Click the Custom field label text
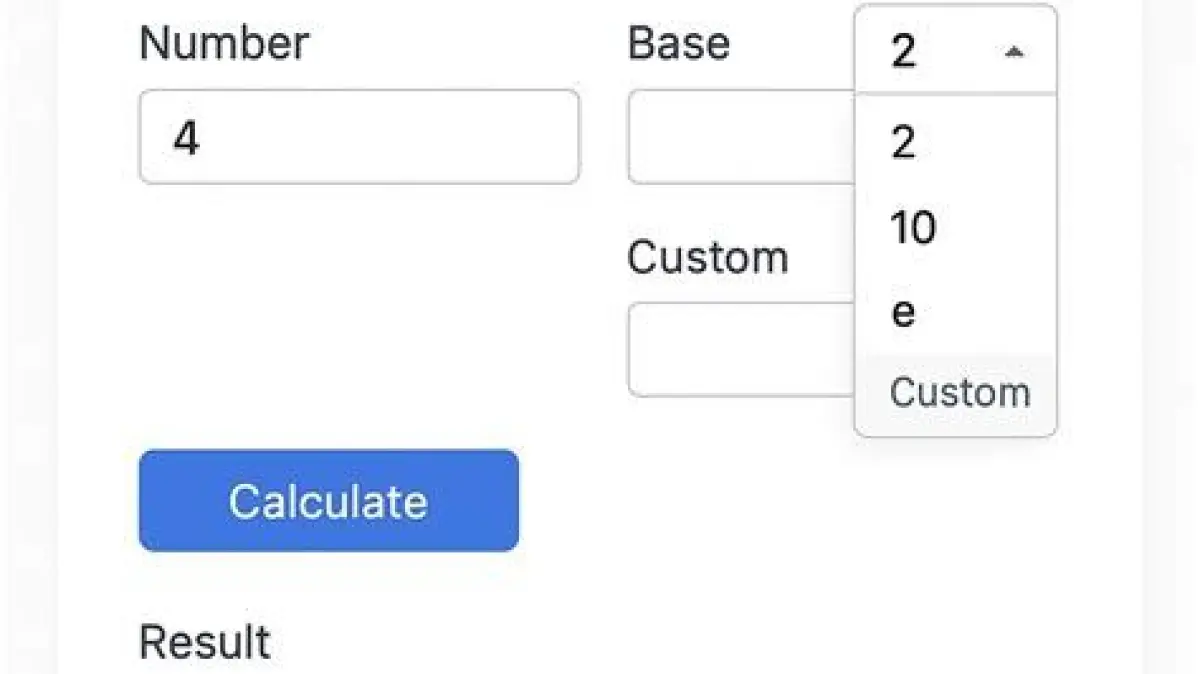 click(707, 257)
